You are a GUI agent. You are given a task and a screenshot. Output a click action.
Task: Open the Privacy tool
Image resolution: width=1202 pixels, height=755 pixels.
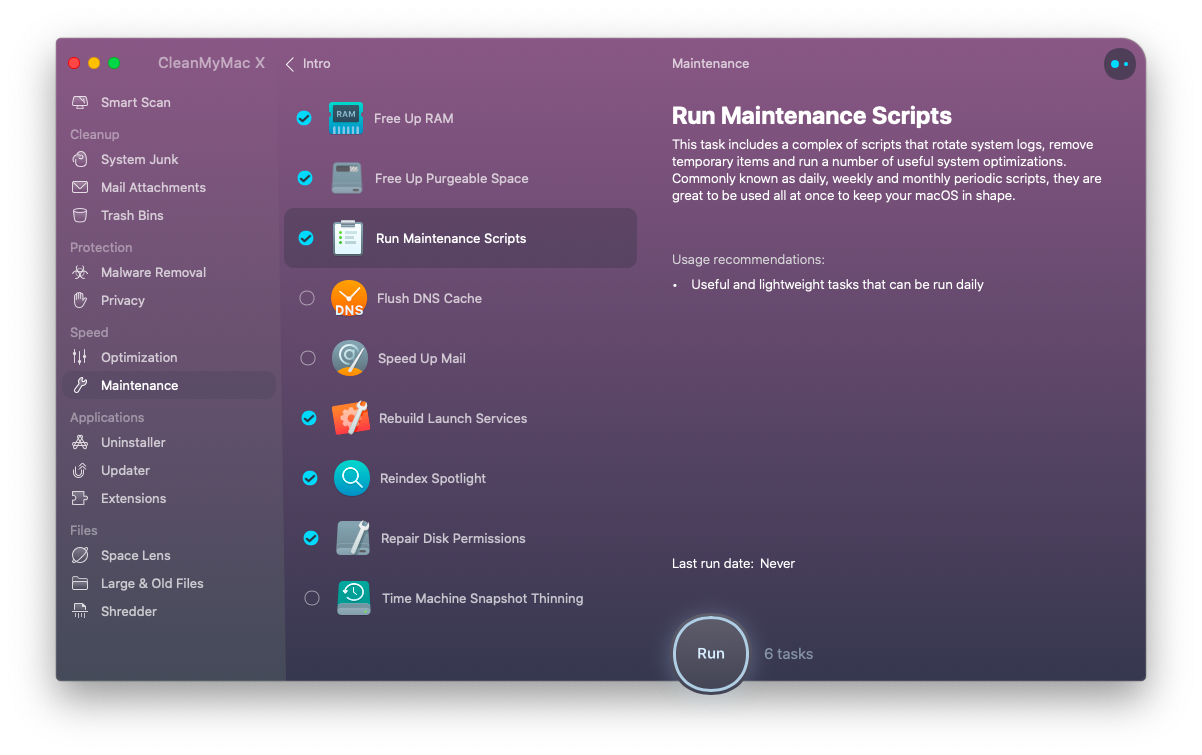(x=123, y=300)
